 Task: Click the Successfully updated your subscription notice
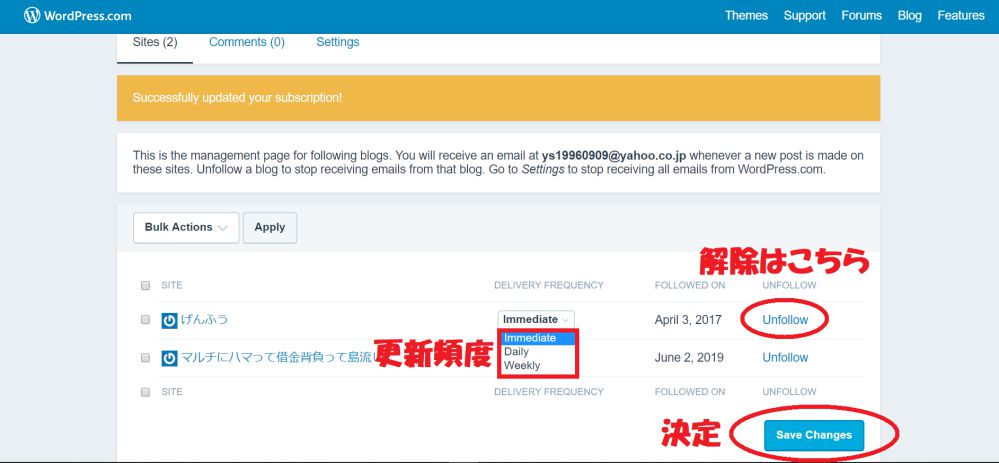[498, 98]
